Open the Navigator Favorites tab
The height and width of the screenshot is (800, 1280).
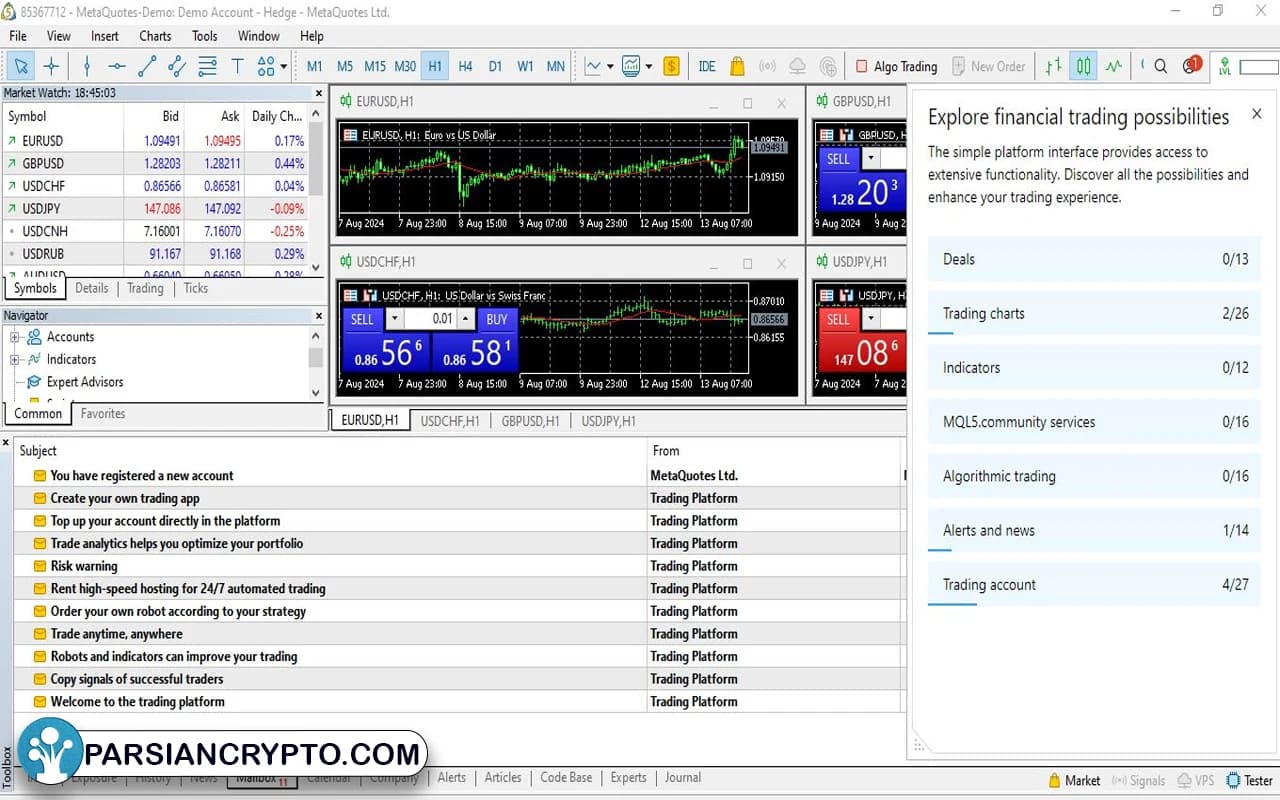103,414
